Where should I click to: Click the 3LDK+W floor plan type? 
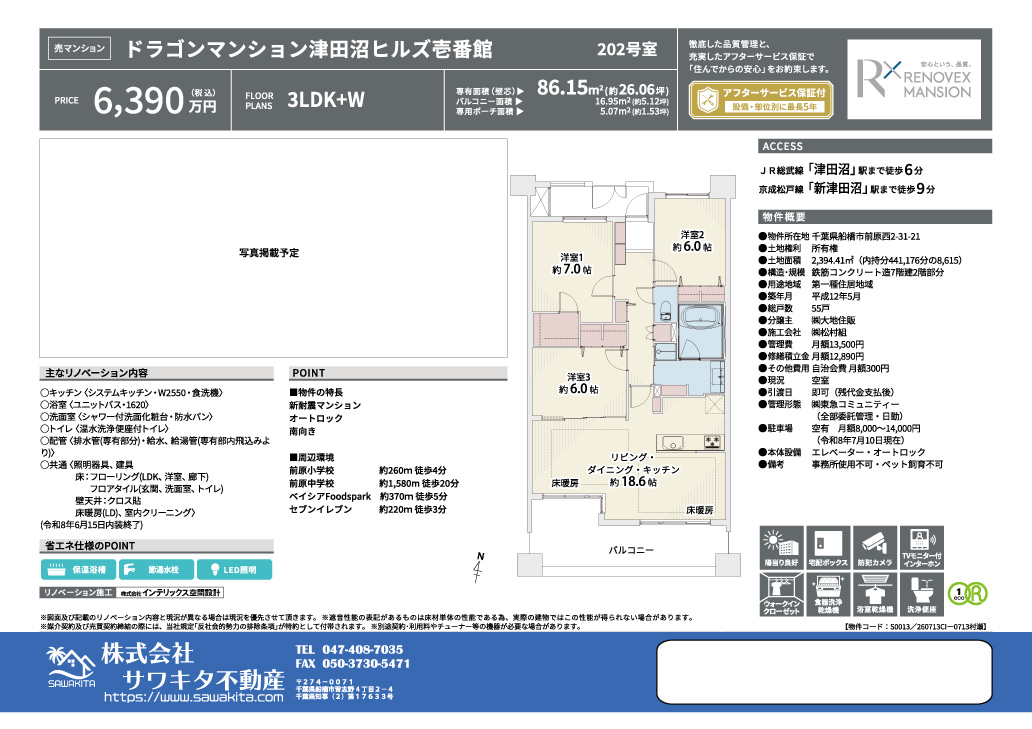[326, 100]
